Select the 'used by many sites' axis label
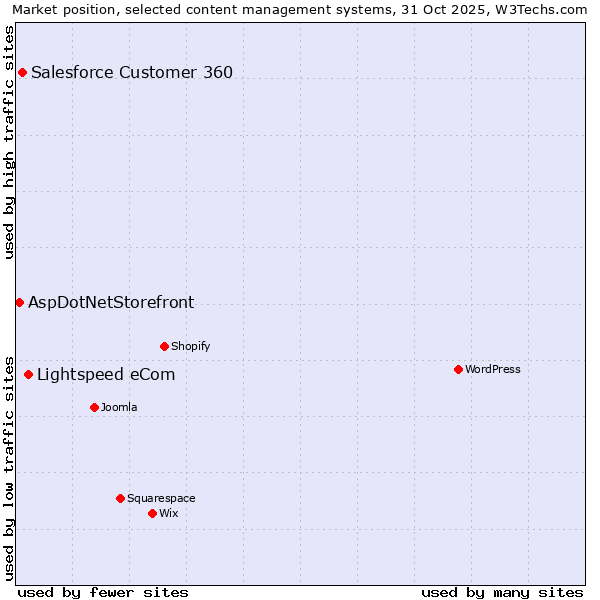This screenshot has width=600, height=600. pos(502,592)
